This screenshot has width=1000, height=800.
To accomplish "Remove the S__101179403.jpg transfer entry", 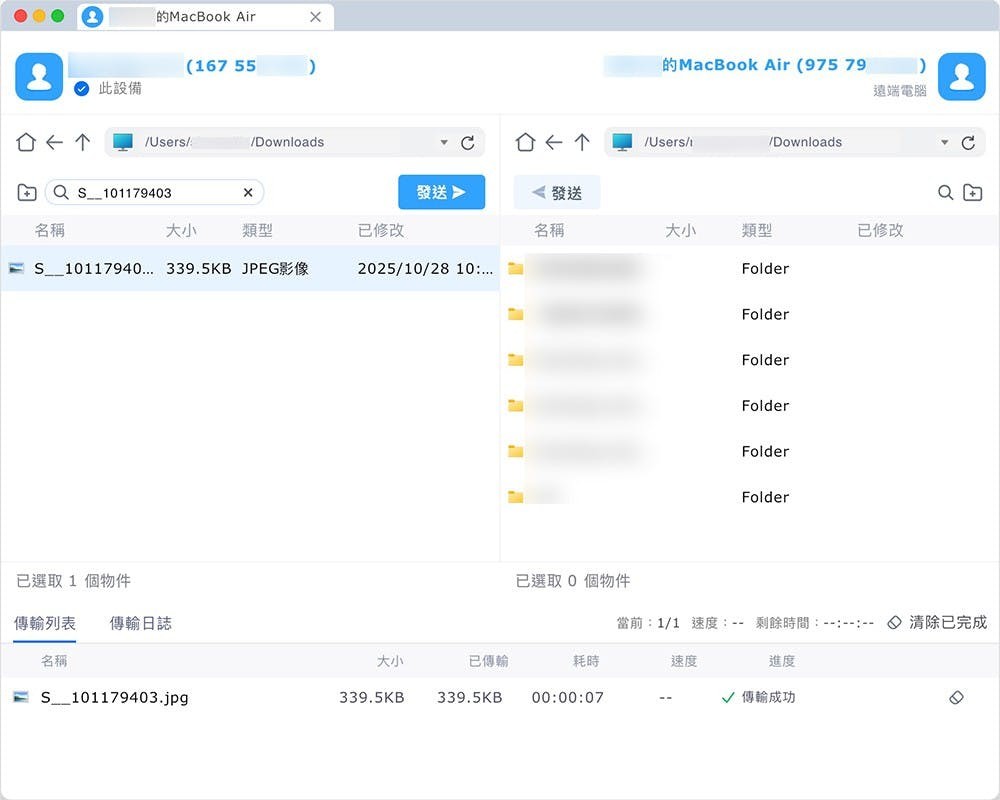I will (956, 697).
